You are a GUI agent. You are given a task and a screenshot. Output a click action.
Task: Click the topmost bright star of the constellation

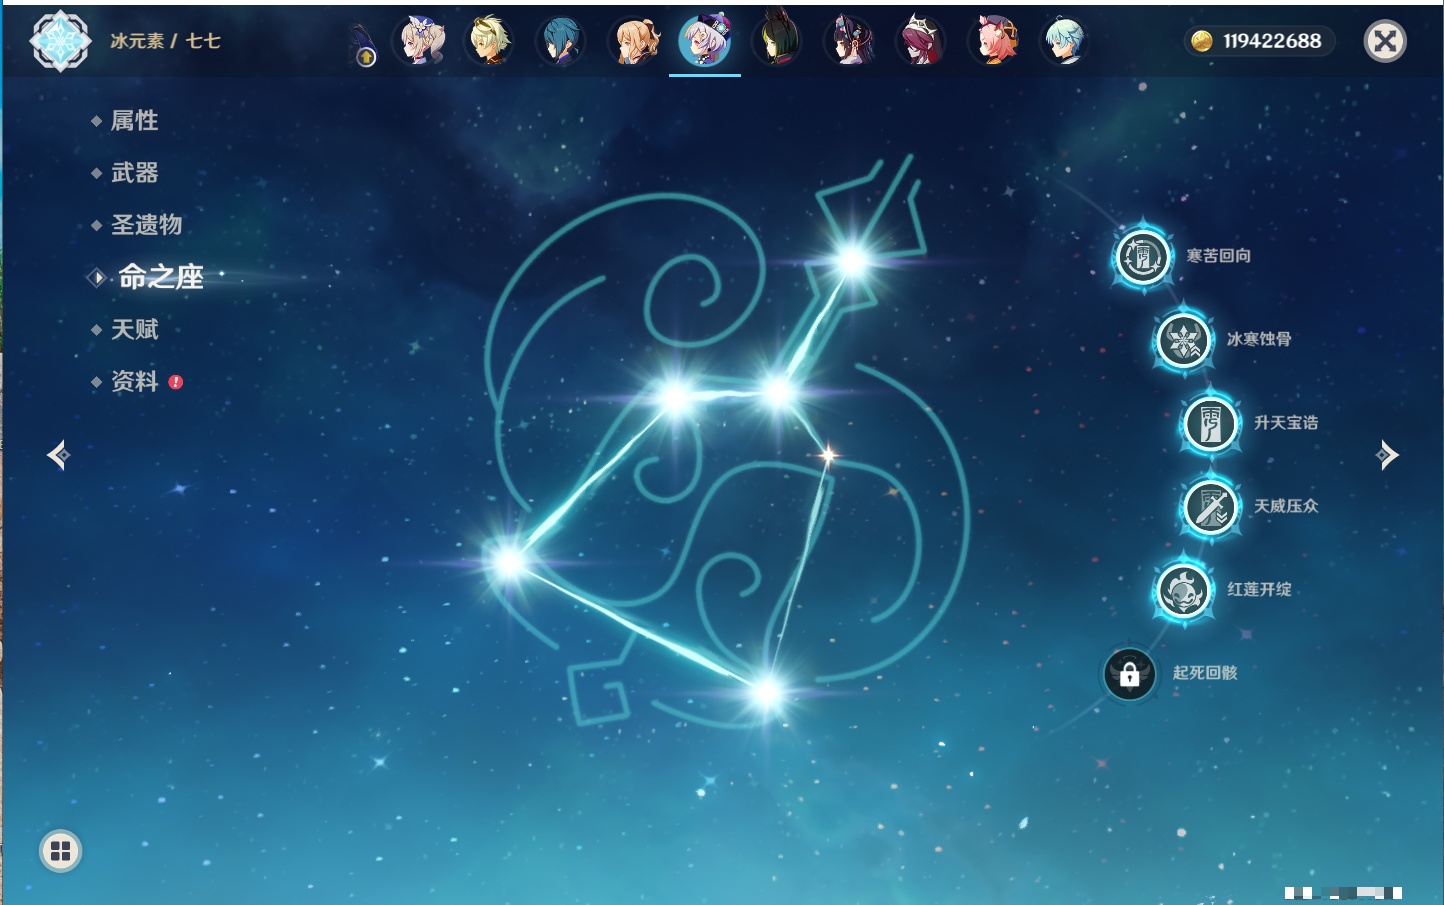853,261
